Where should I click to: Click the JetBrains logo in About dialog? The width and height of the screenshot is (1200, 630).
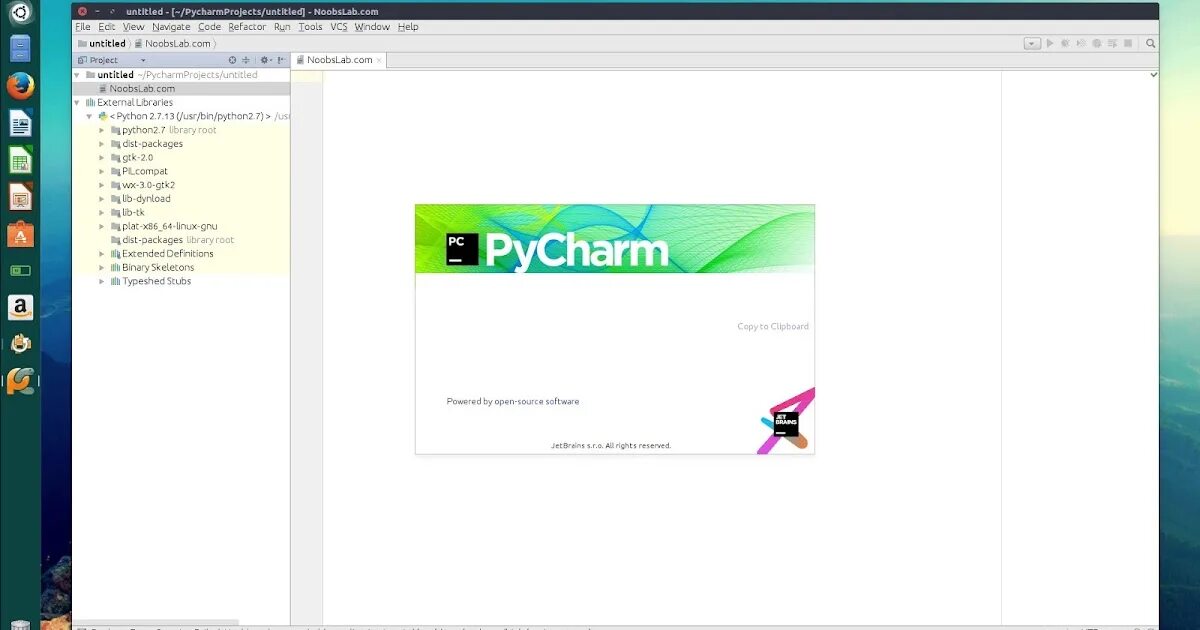(786, 423)
